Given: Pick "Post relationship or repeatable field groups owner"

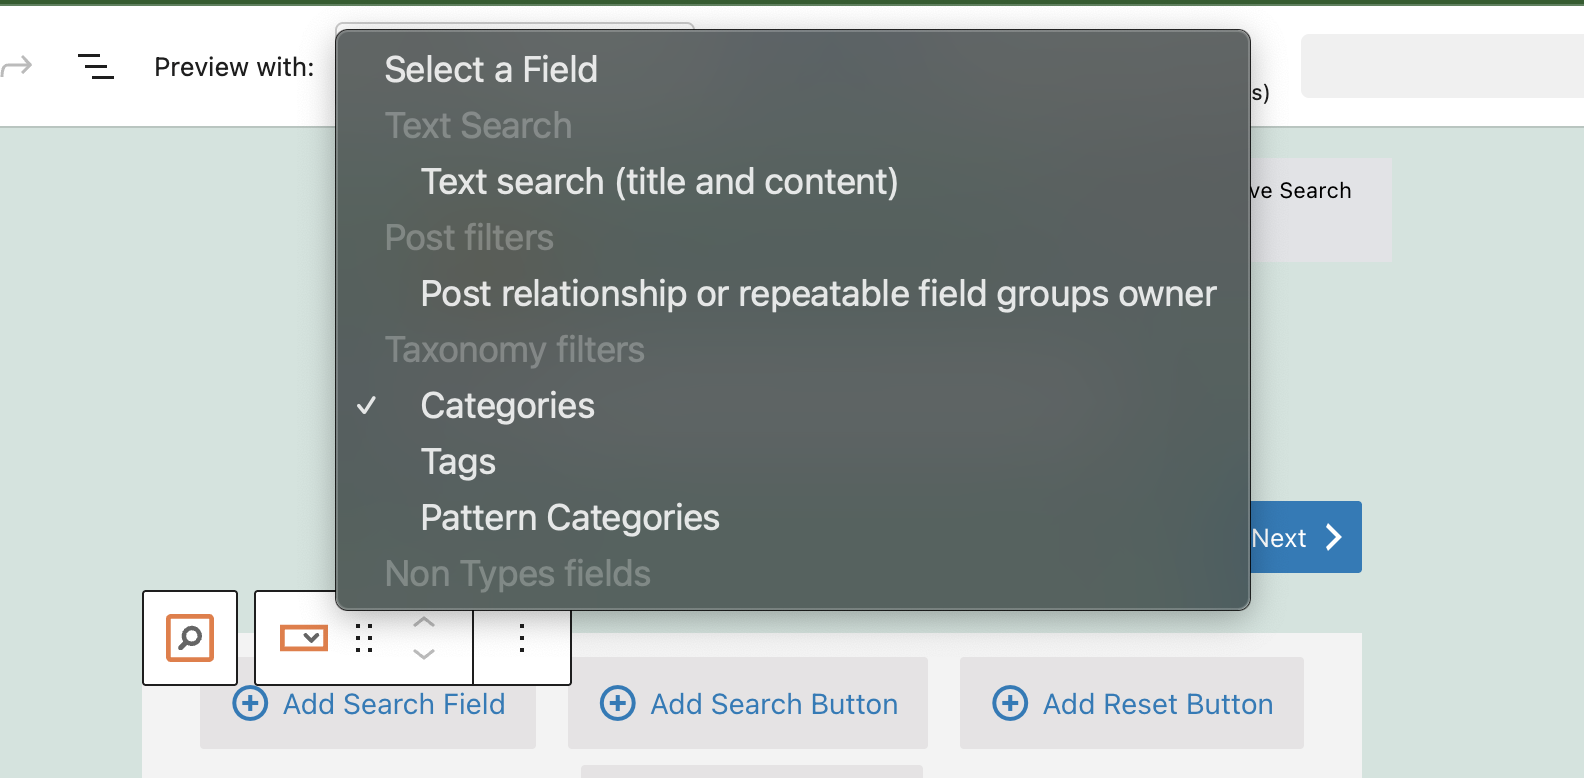Looking at the screenshot, I should (818, 294).
